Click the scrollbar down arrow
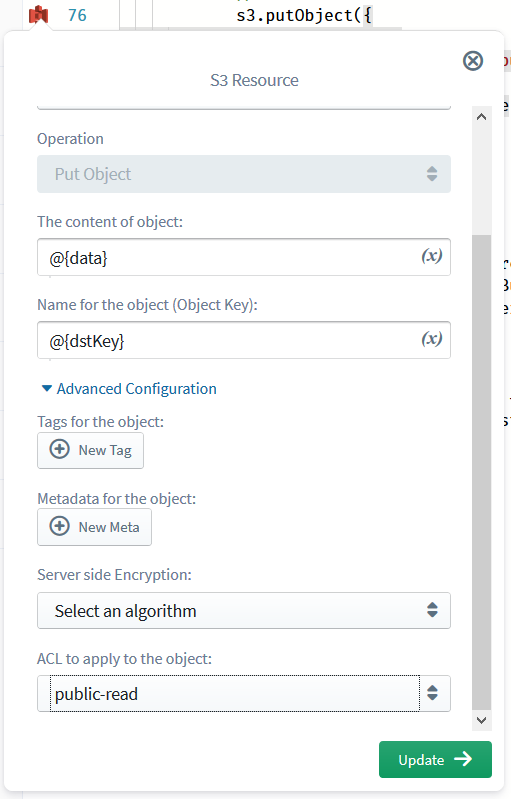This screenshot has width=511, height=799. (481, 720)
